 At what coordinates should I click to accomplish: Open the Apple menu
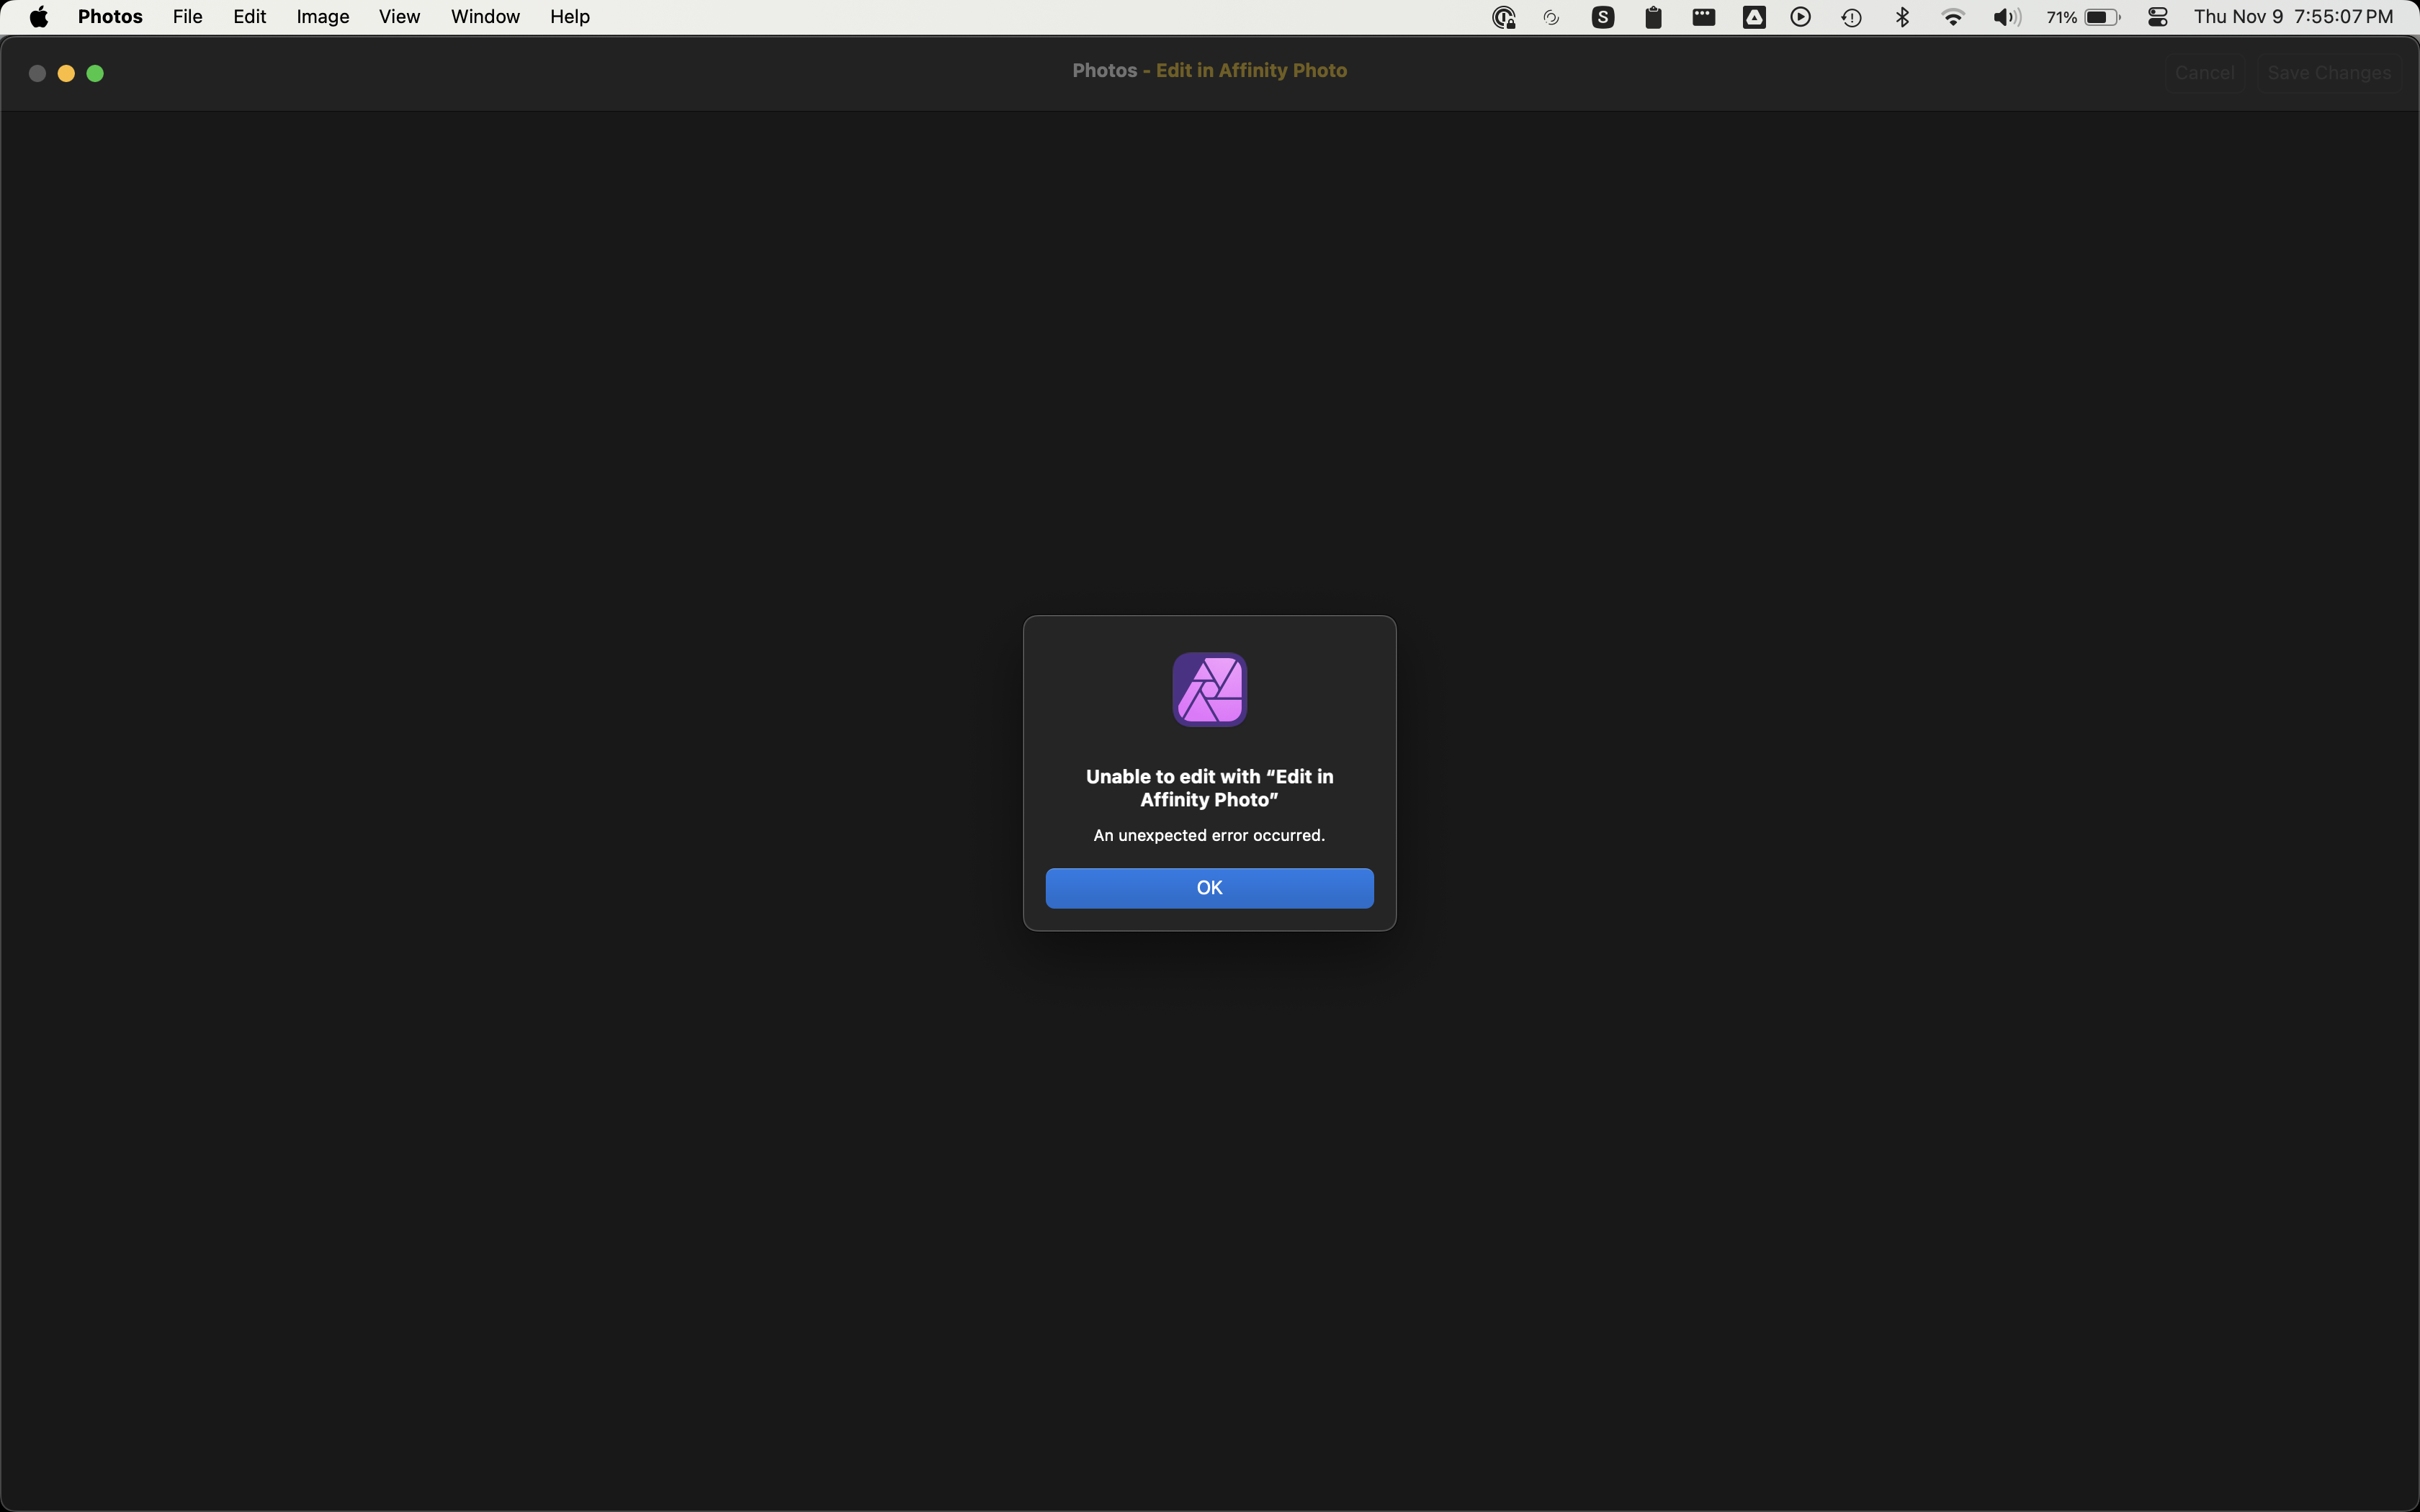[39, 17]
